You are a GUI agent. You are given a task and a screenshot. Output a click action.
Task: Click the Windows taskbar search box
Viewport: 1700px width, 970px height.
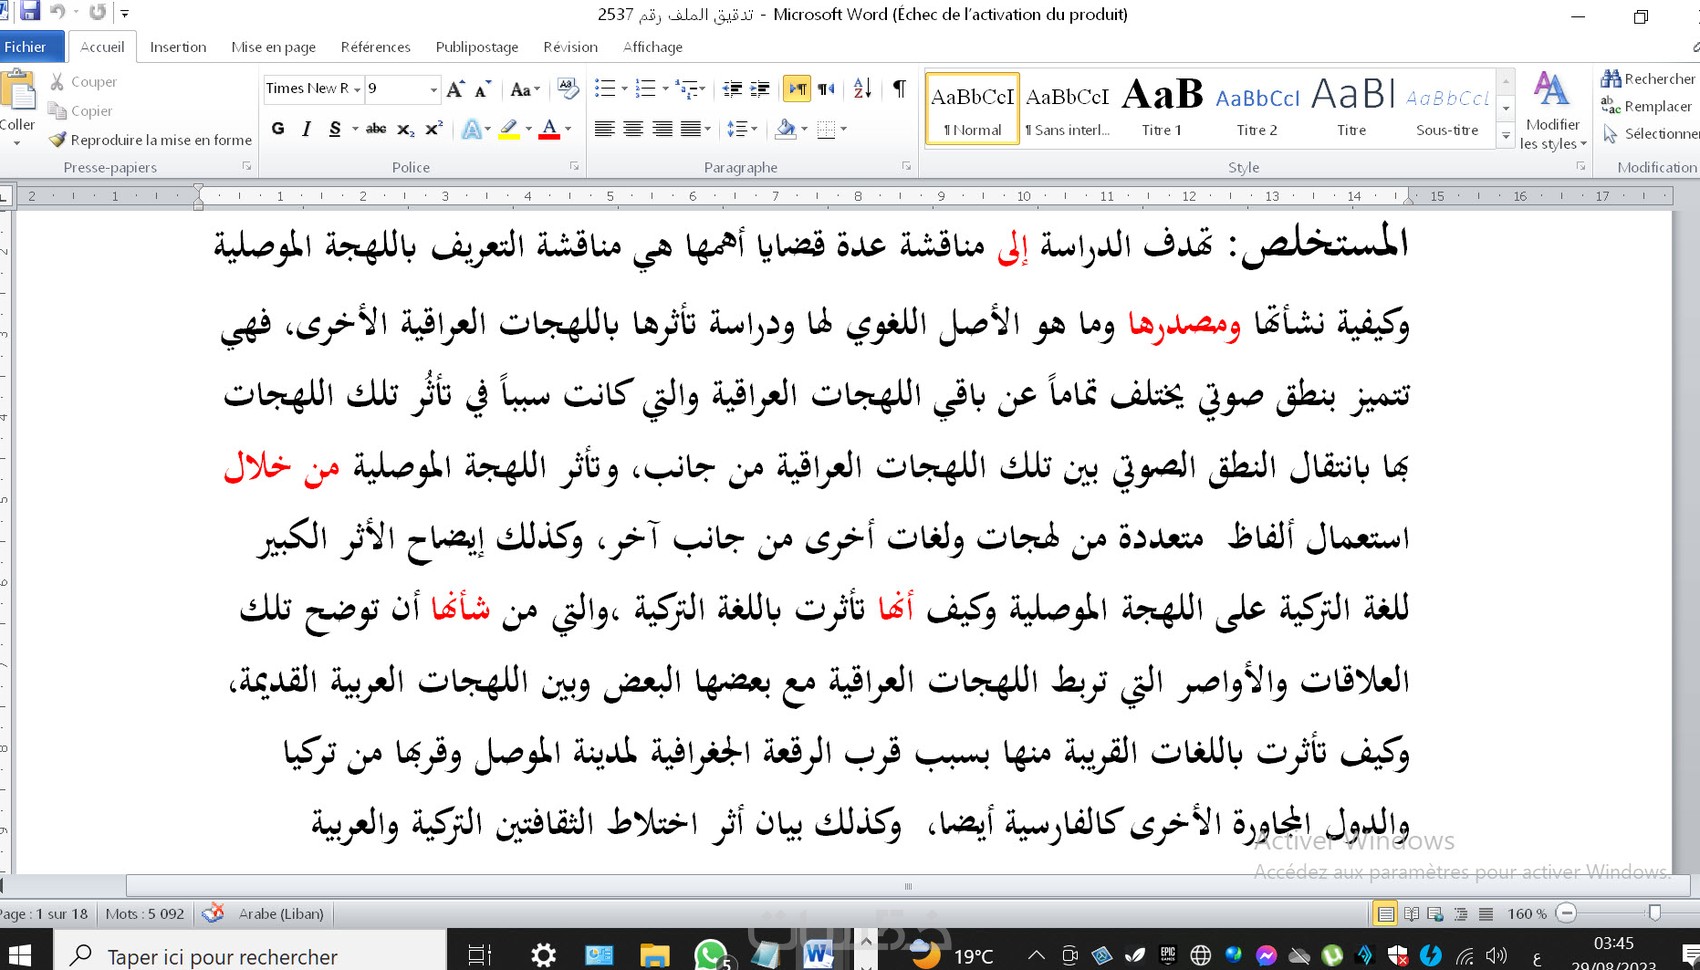click(250, 956)
